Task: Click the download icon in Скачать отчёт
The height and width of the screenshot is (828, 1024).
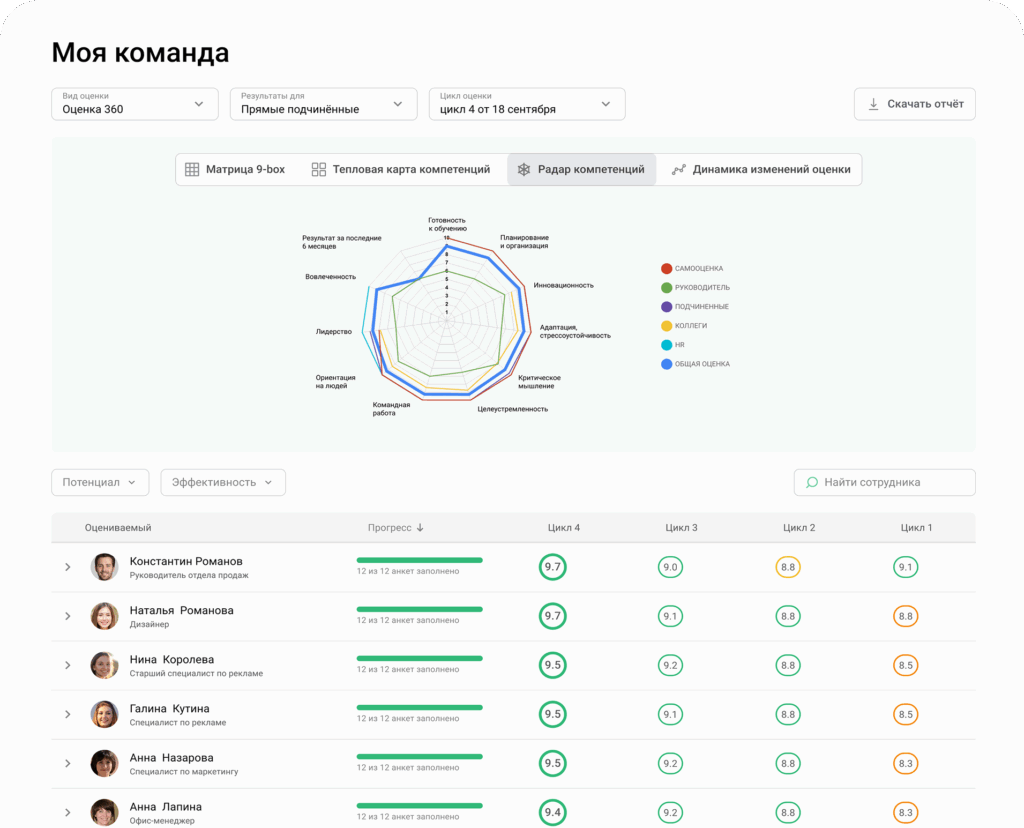Action: click(873, 104)
